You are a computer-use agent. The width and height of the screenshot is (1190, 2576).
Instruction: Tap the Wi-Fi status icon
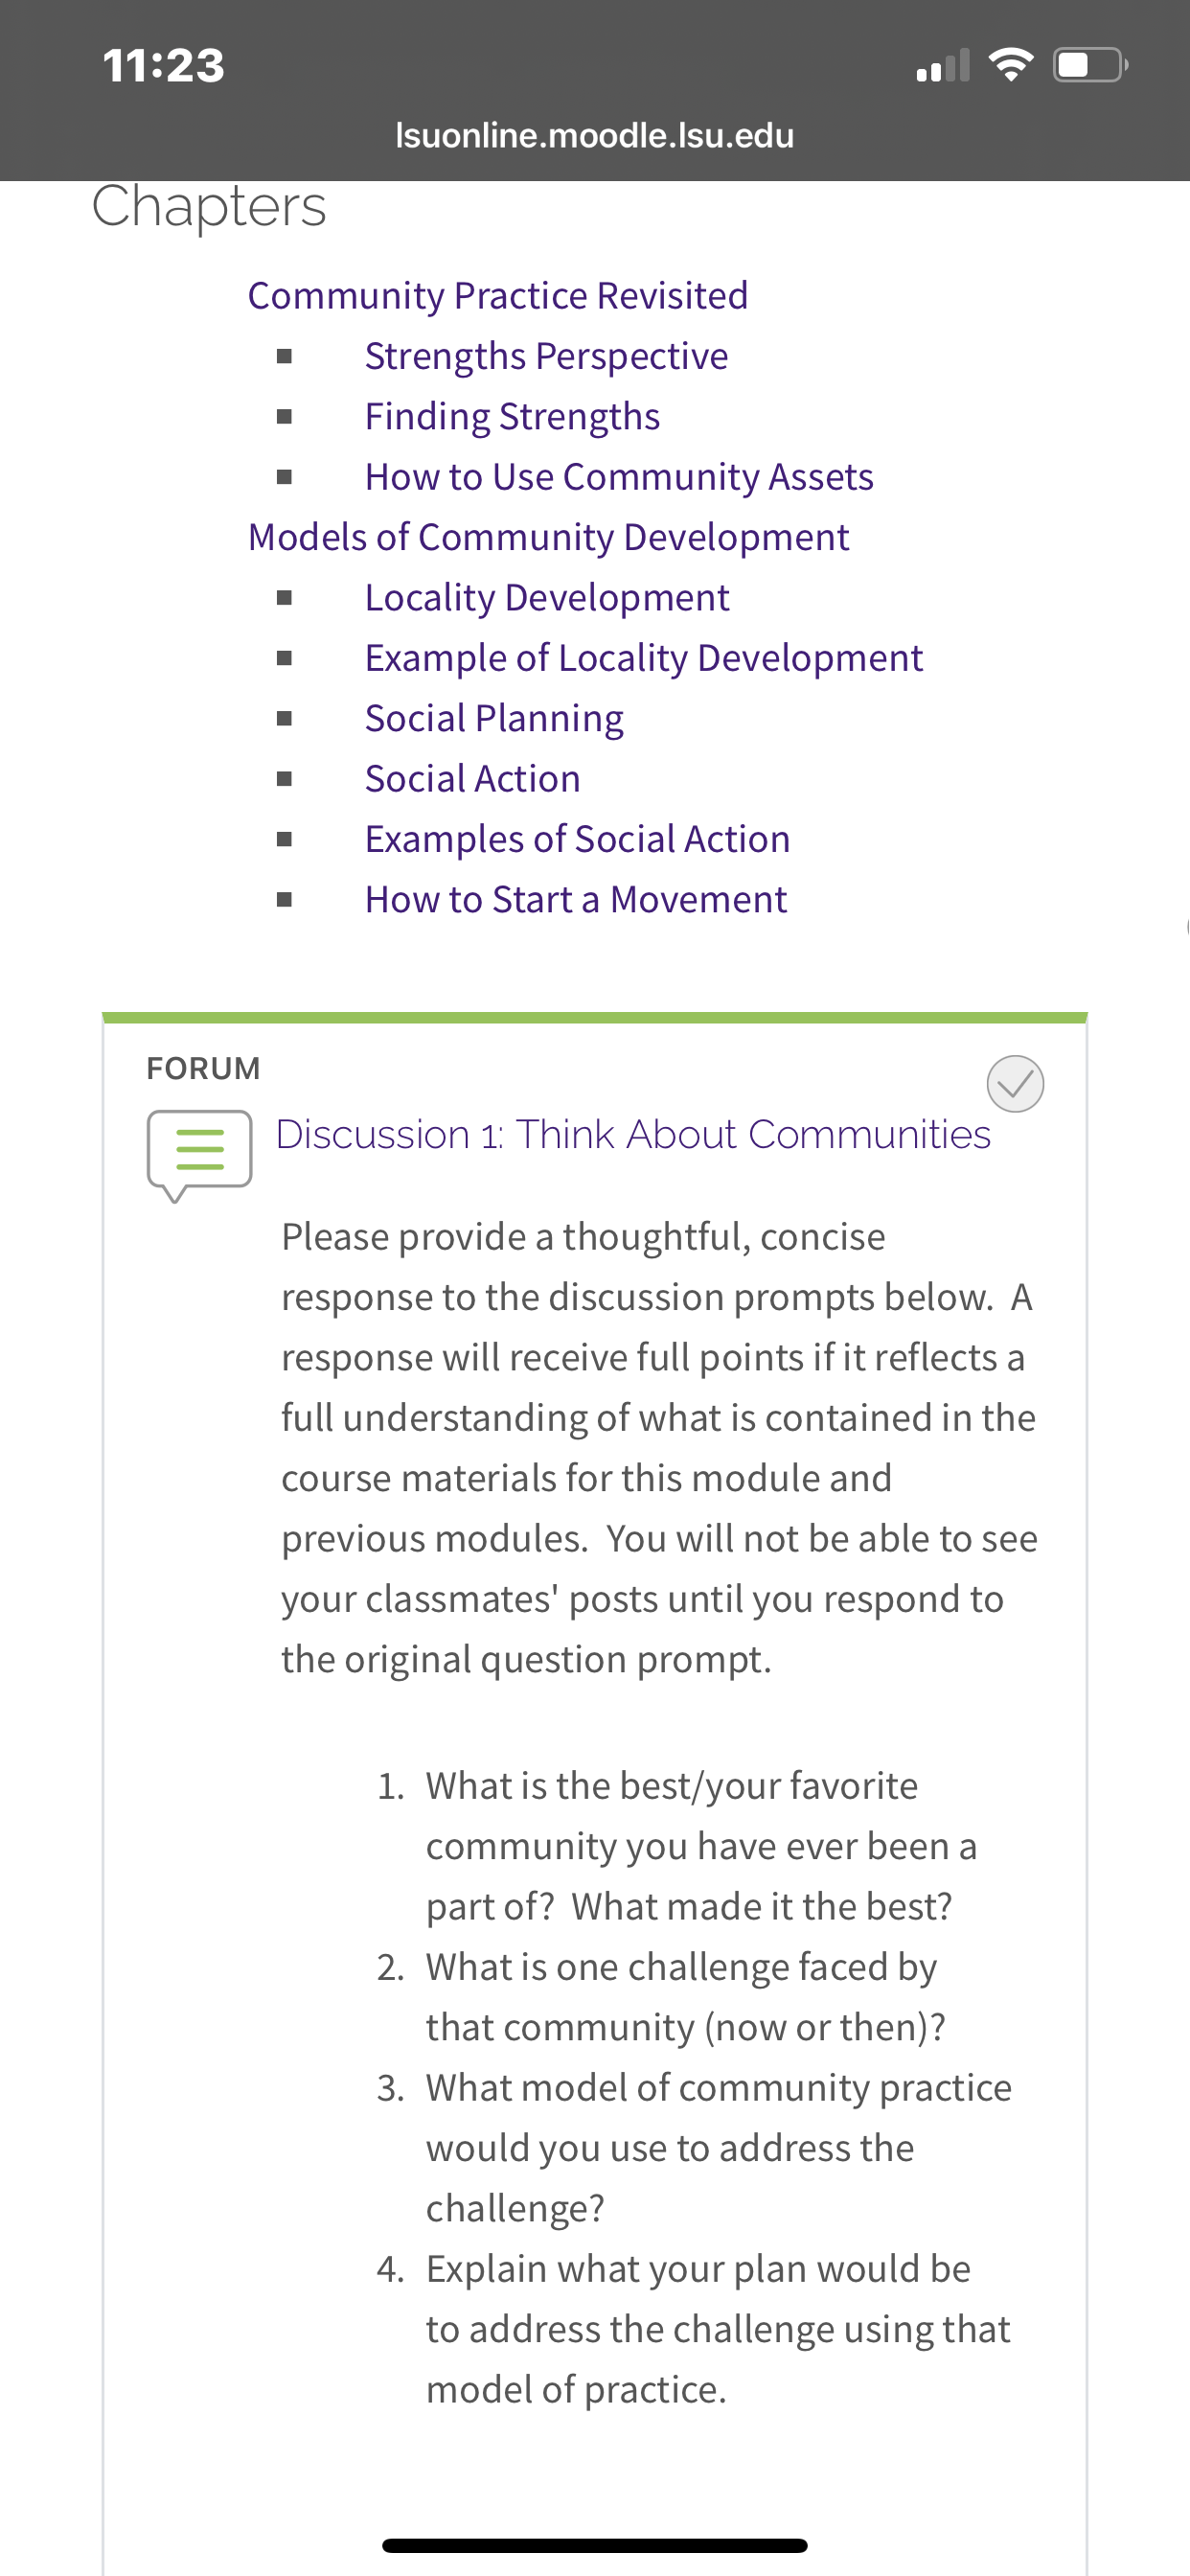click(x=1010, y=65)
